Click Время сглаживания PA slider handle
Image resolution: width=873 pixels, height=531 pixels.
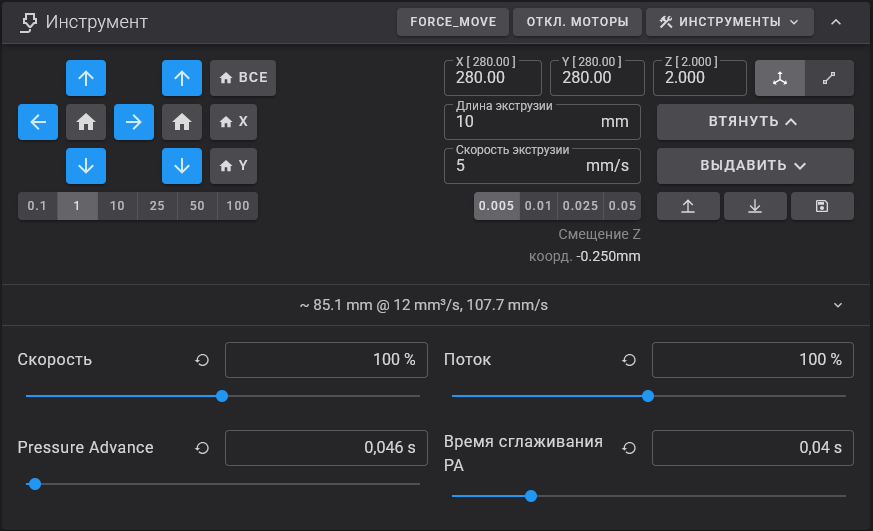531,496
